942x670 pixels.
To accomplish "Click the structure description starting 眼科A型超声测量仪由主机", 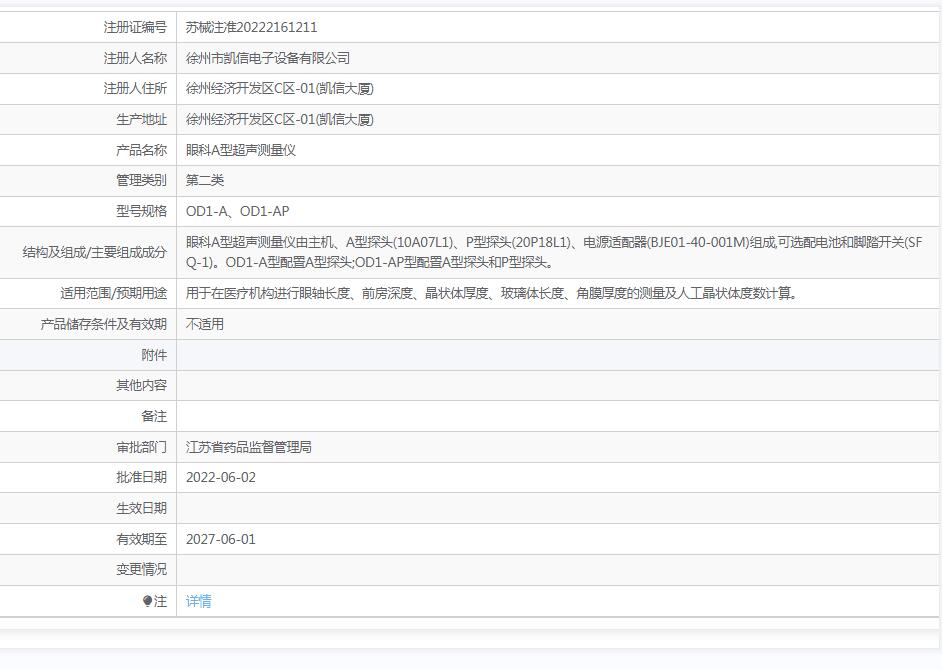I will point(554,252).
